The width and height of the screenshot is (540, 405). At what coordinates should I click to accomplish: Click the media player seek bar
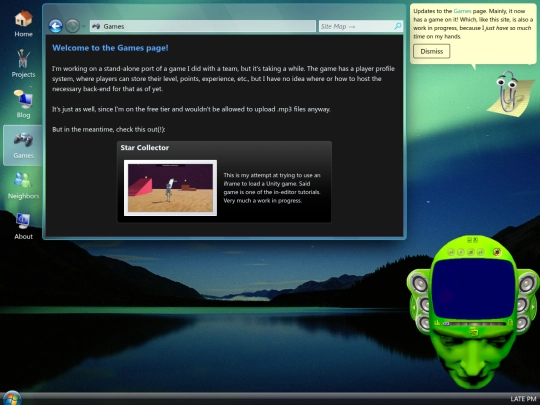475,324
